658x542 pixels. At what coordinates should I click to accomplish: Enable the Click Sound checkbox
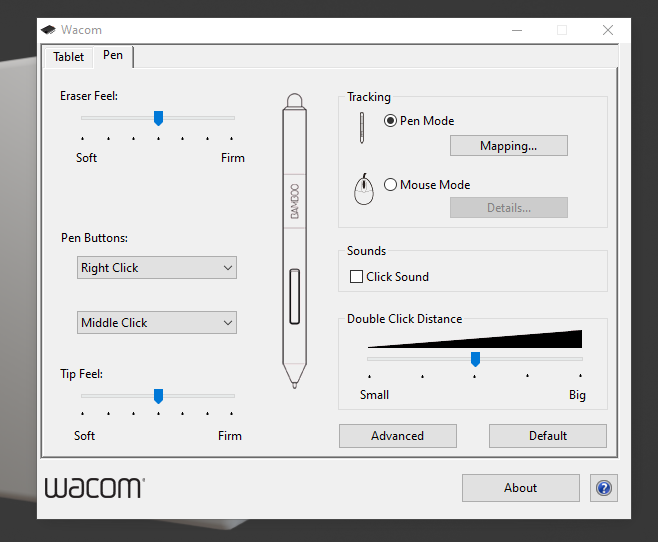coord(356,277)
